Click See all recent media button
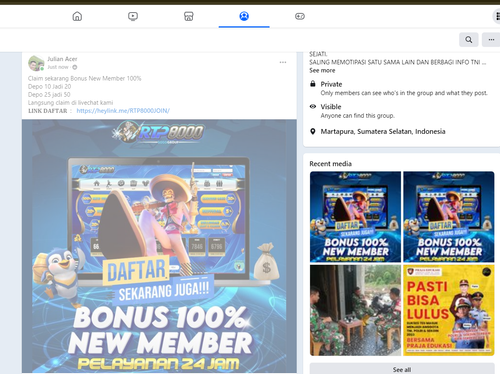The height and width of the screenshot is (374, 500). point(402,369)
